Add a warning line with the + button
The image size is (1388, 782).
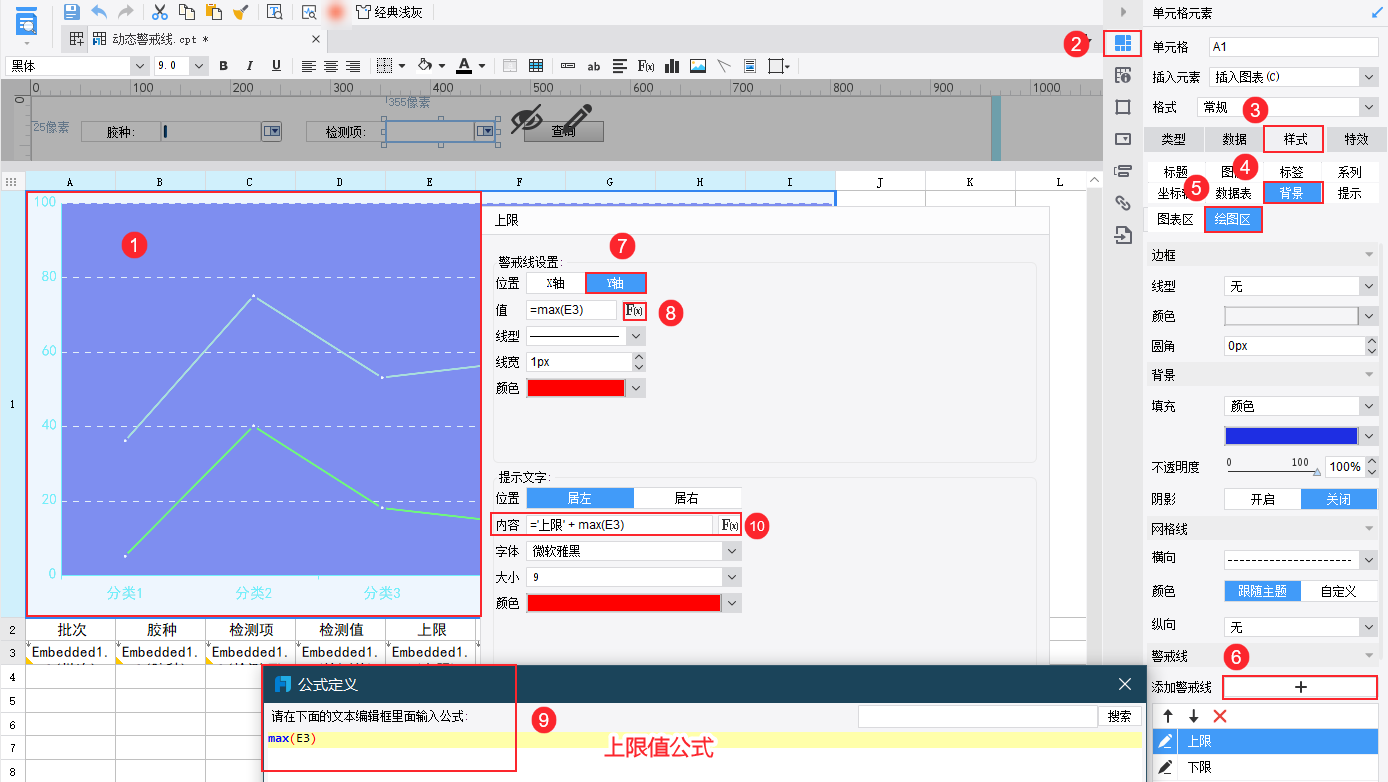coord(1299,689)
